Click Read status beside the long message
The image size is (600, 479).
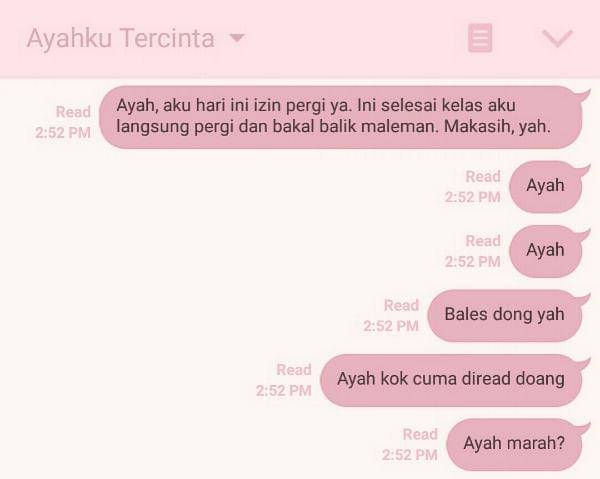[73, 112]
